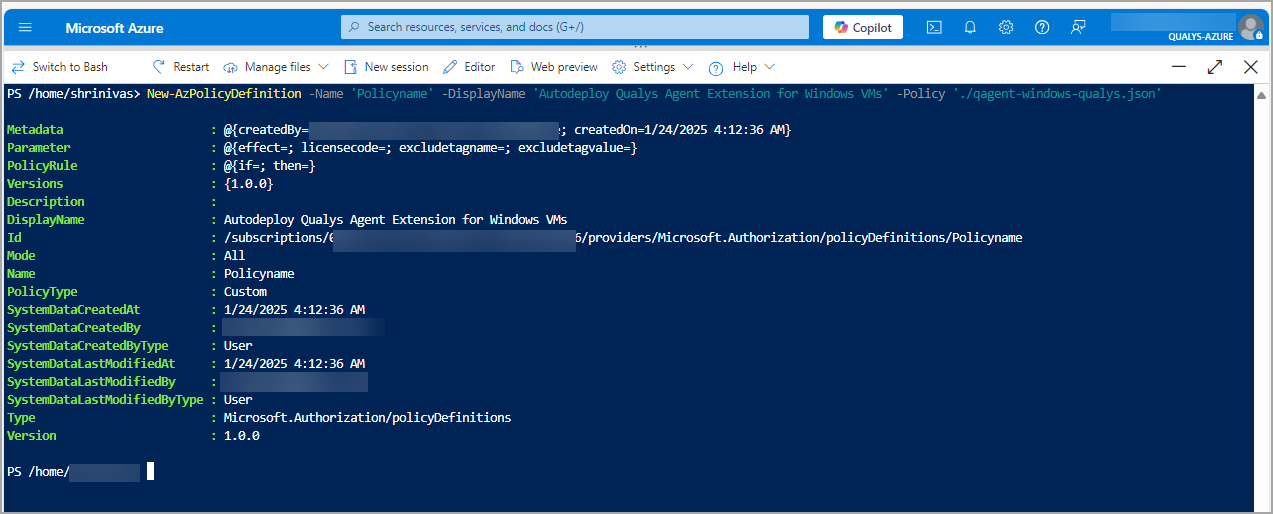
Task: Click the search resources input field
Action: [x=575, y=27]
